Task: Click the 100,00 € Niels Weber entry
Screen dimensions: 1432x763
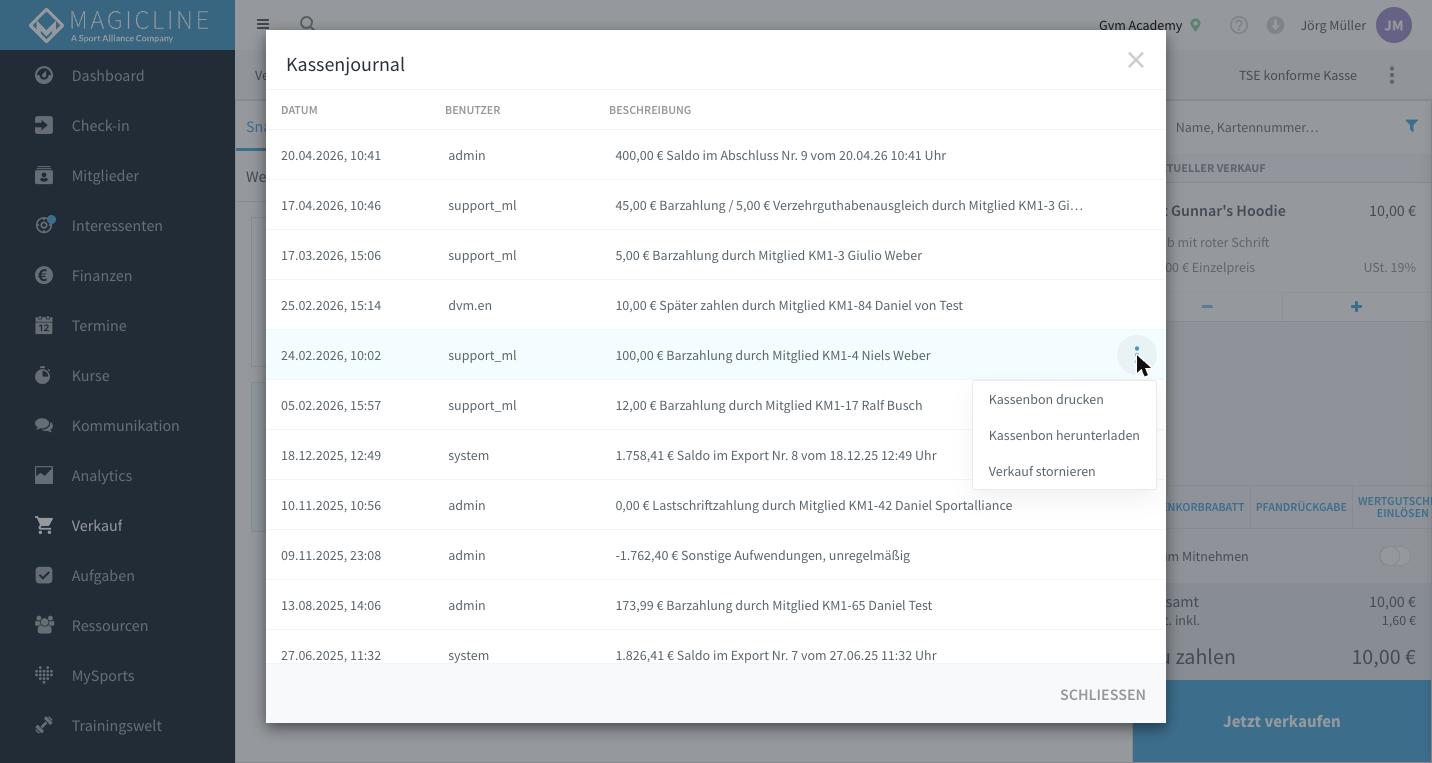Action: click(x=716, y=355)
